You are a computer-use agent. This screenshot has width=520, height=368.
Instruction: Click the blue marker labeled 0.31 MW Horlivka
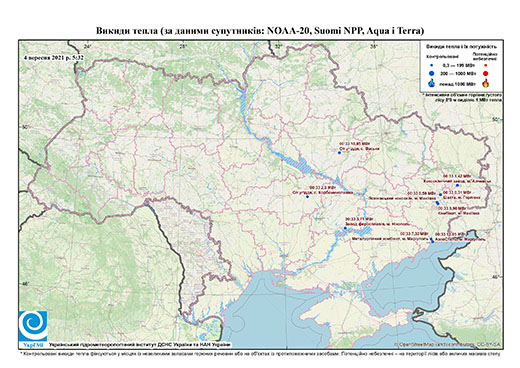pos(440,194)
